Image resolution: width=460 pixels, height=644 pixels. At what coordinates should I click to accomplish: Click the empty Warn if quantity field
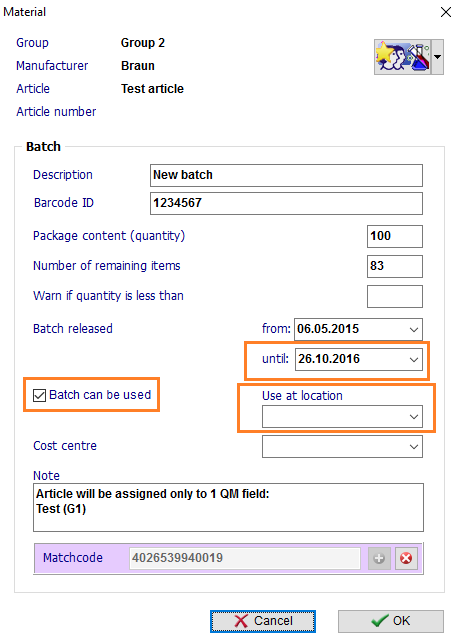pos(395,297)
